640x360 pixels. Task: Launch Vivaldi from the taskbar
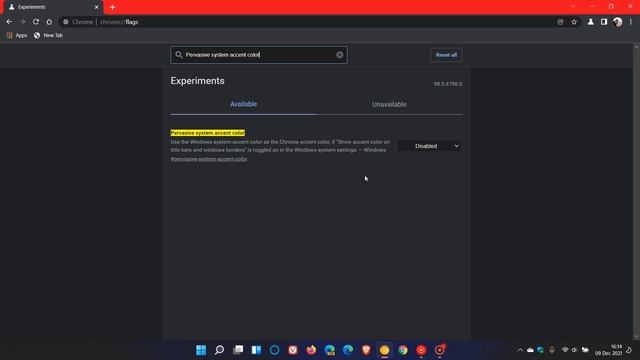point(293,350)
